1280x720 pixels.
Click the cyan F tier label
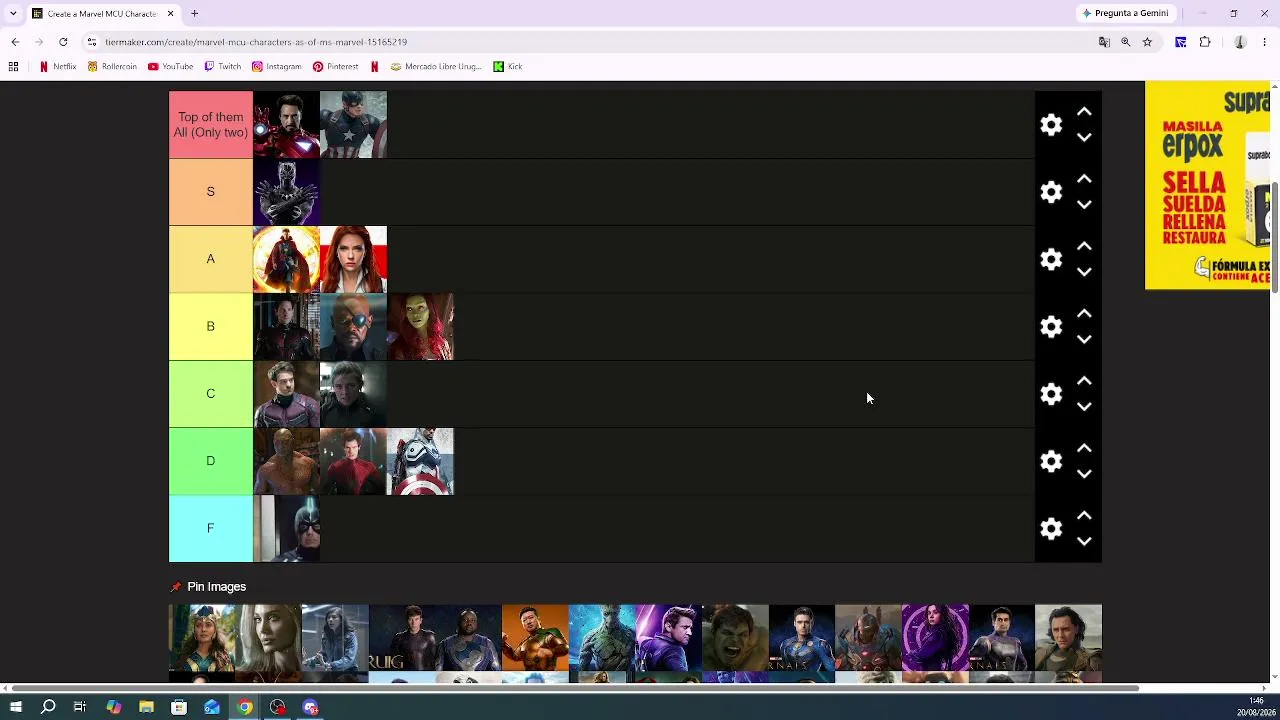(211, 528)
